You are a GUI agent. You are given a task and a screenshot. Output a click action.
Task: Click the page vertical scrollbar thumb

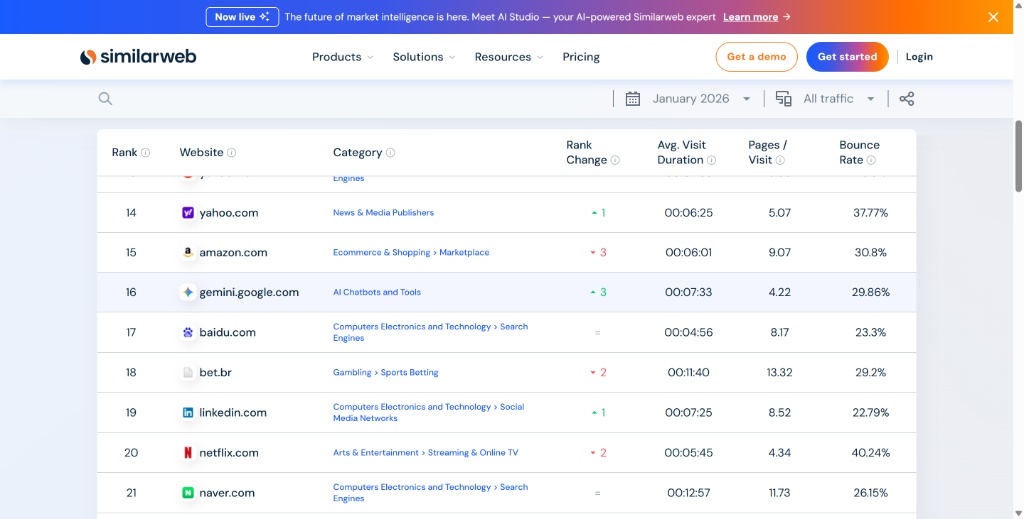coord(1018,156)
